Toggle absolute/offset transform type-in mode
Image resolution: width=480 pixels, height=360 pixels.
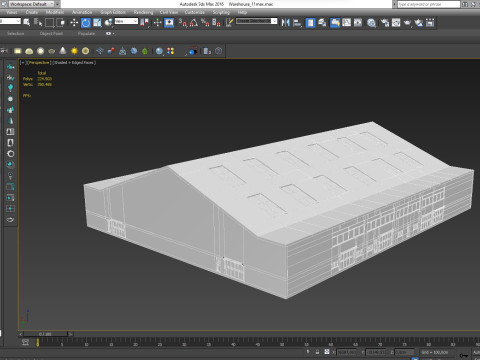pos(327,352)
